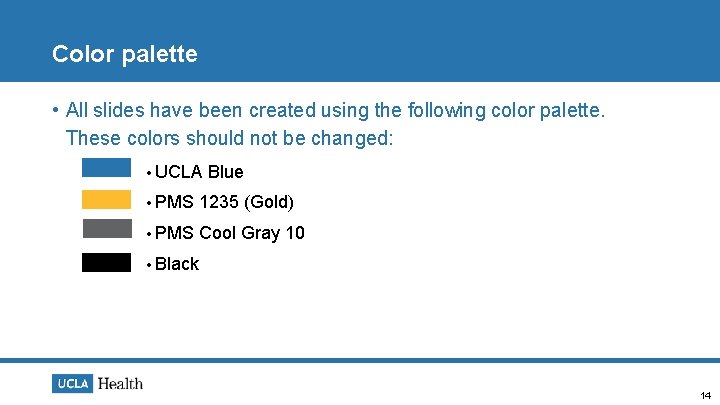Click the sentence 'All slides have been created'
Image resolution: width=720 pixels, height=405 pixels.
(x=335, y=111)
